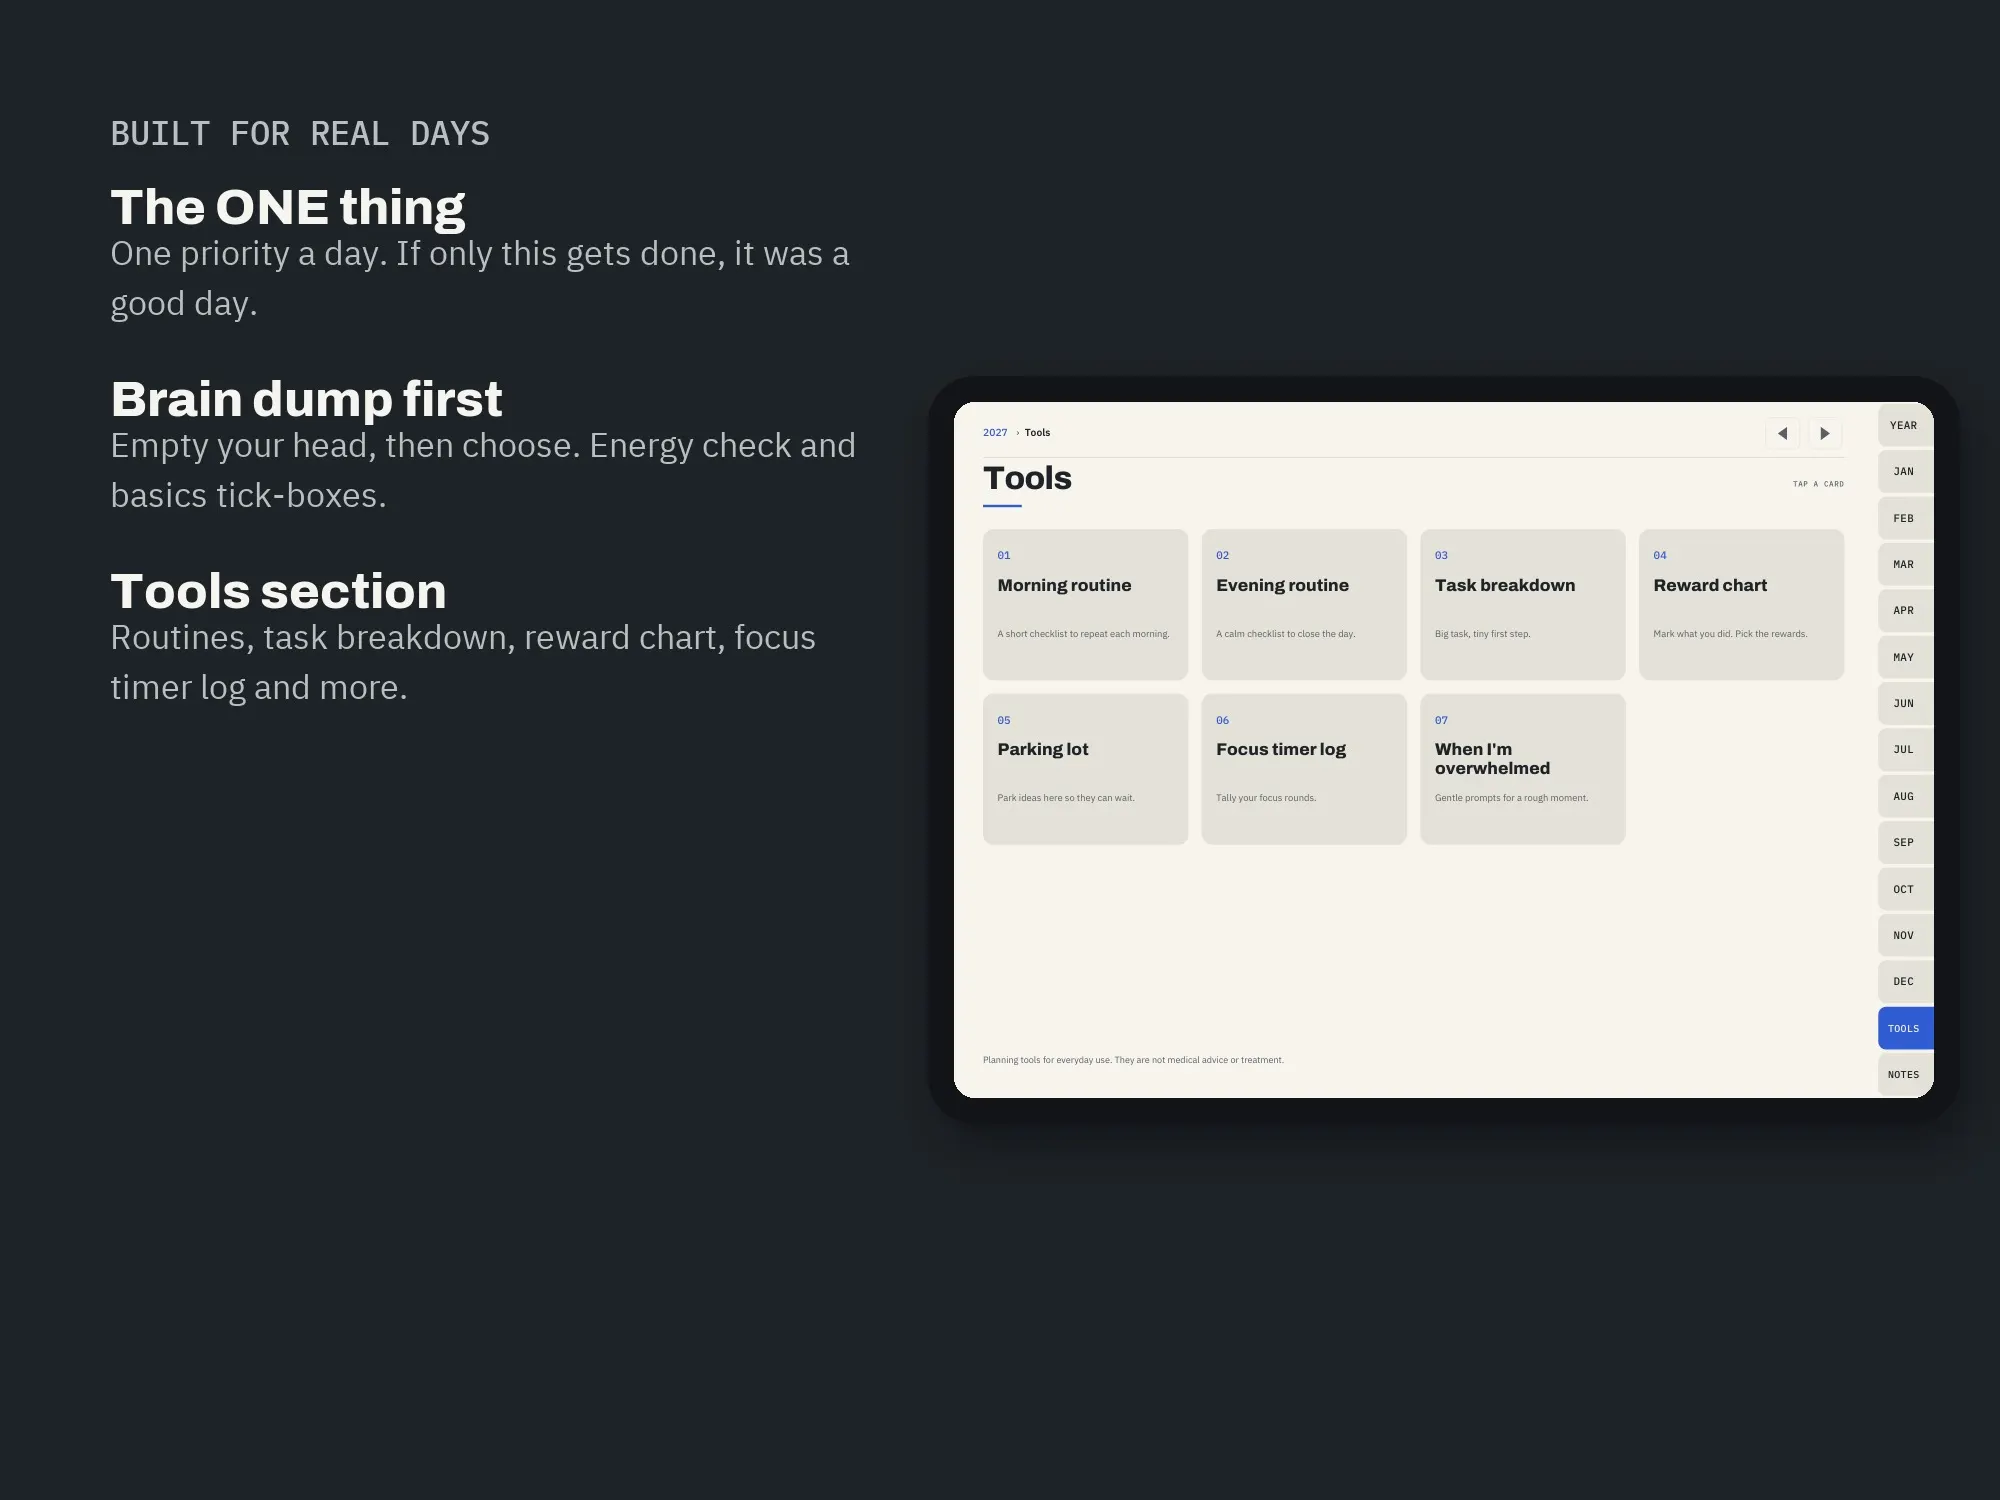Image resolution: width=2000 pixels, height=1500 pixels.
Task: Open the 2027 breadcrumb link
Action: [x=995, y=433]
